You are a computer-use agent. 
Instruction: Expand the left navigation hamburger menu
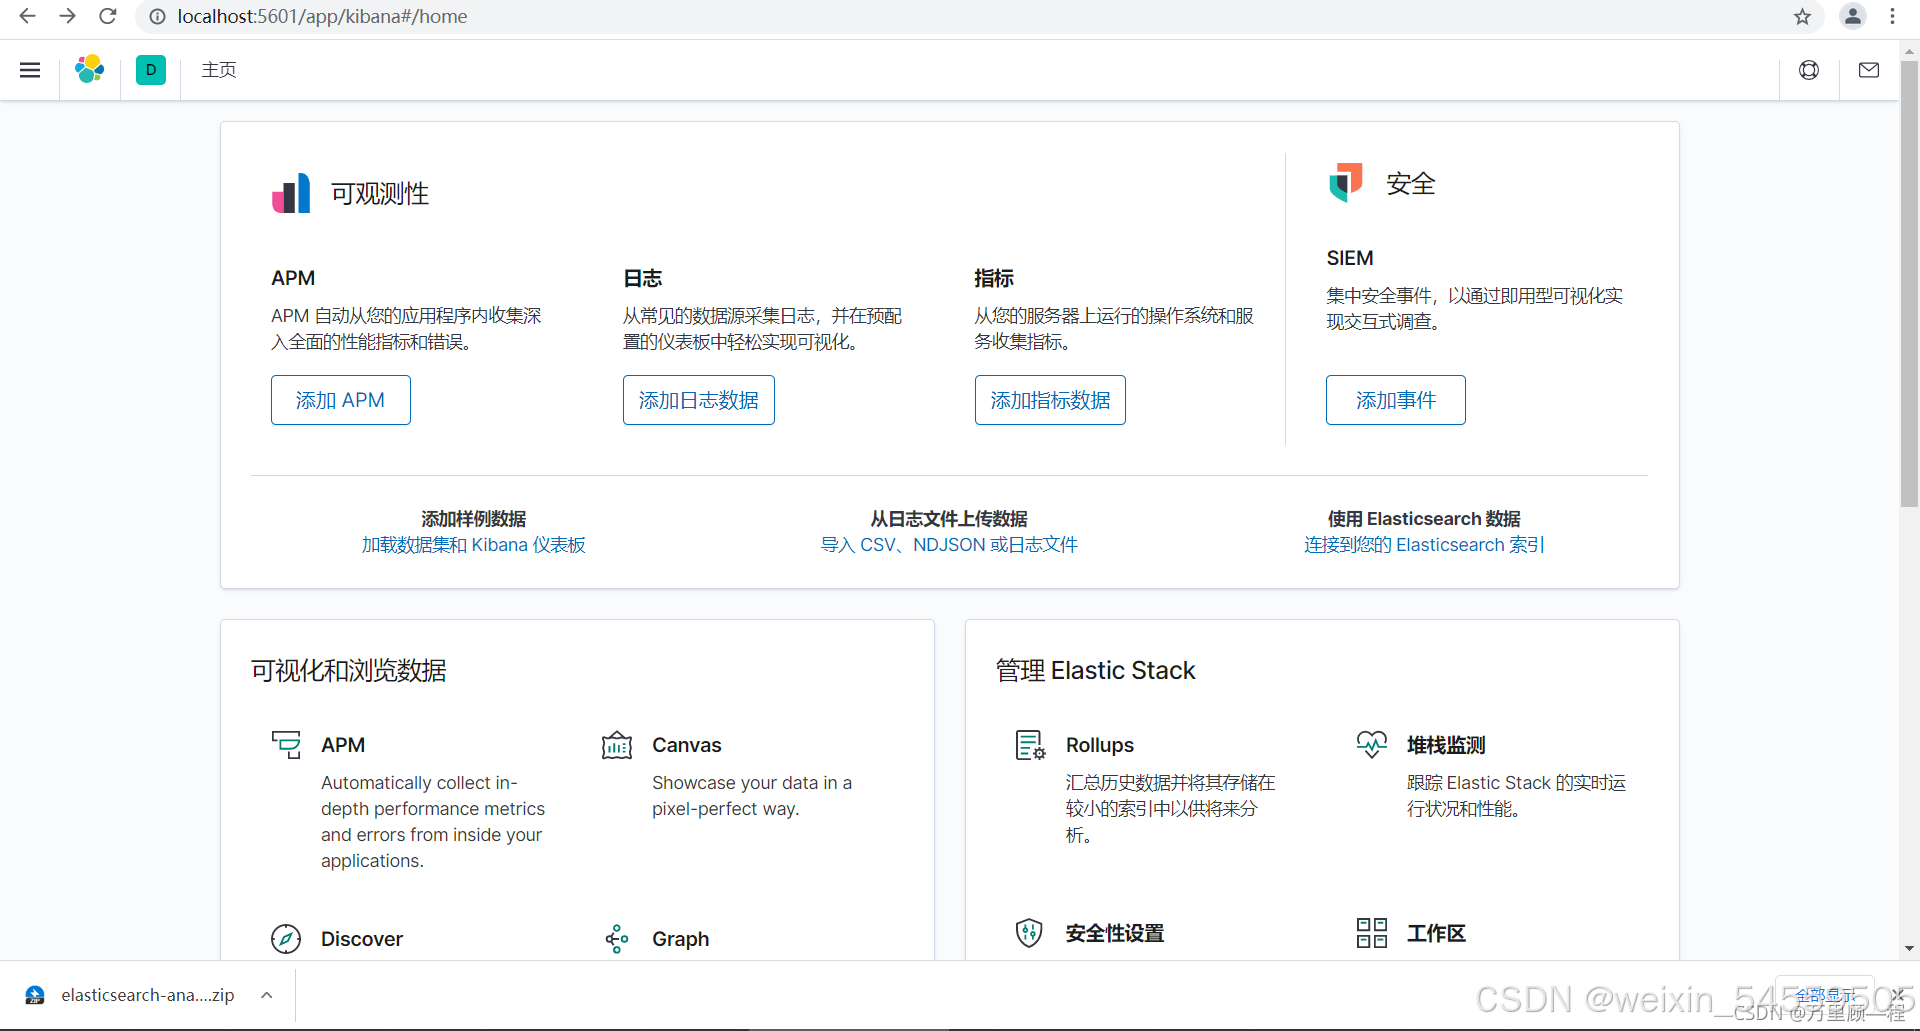[x=30, y=70]
